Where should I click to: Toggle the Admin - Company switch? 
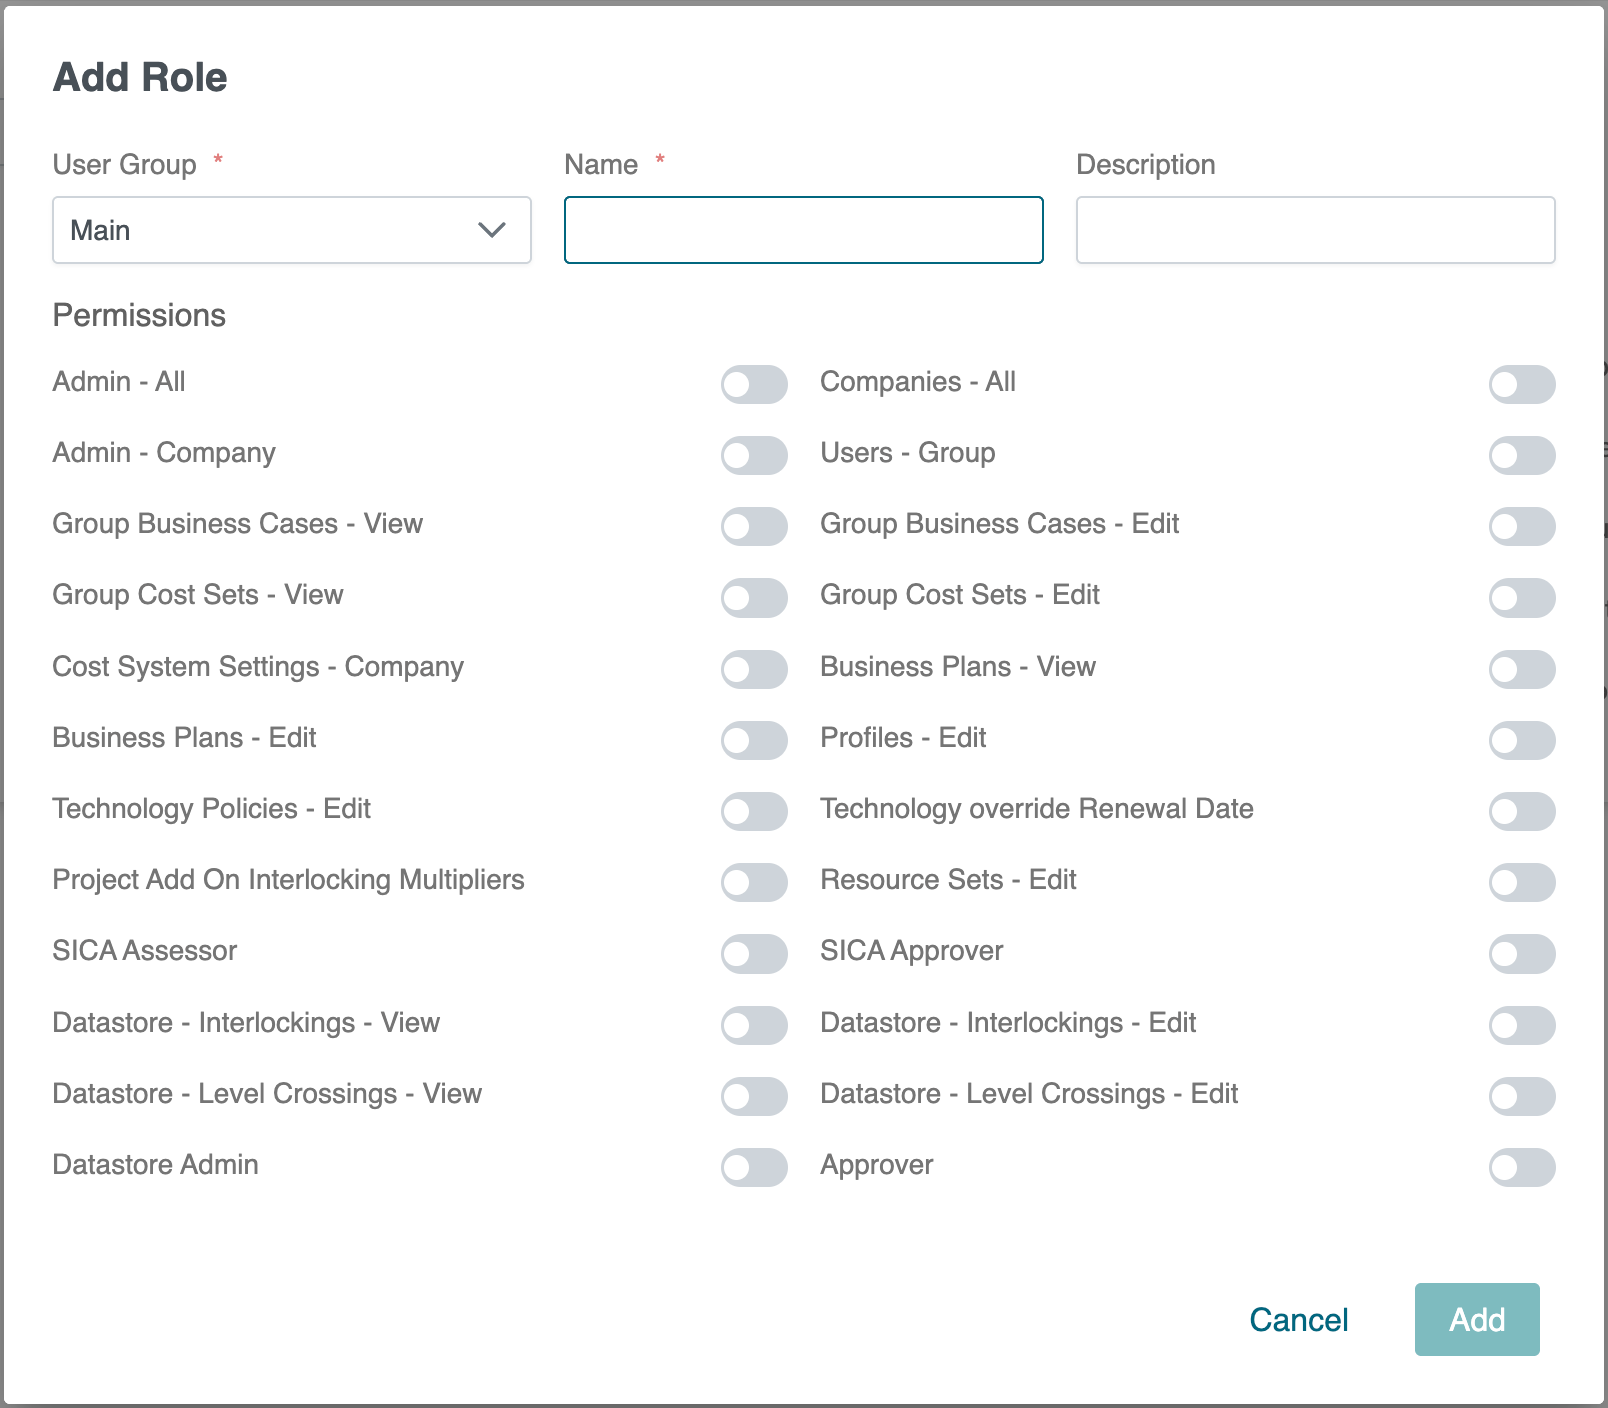pyautogui.click(x=754, y=455)
